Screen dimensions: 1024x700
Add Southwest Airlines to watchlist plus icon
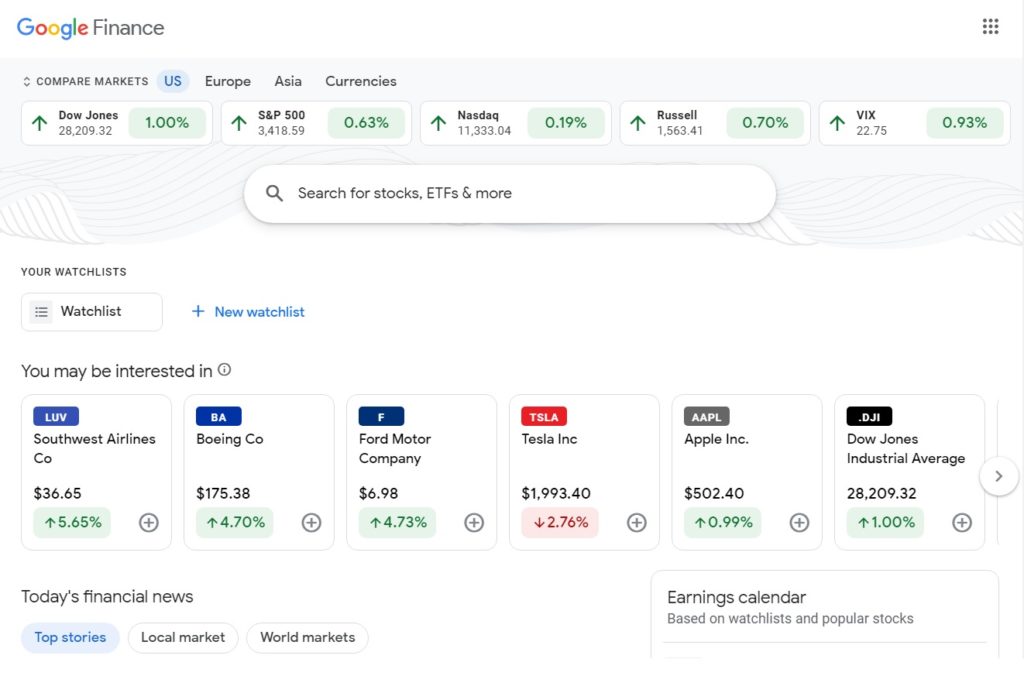coord(149,522)
